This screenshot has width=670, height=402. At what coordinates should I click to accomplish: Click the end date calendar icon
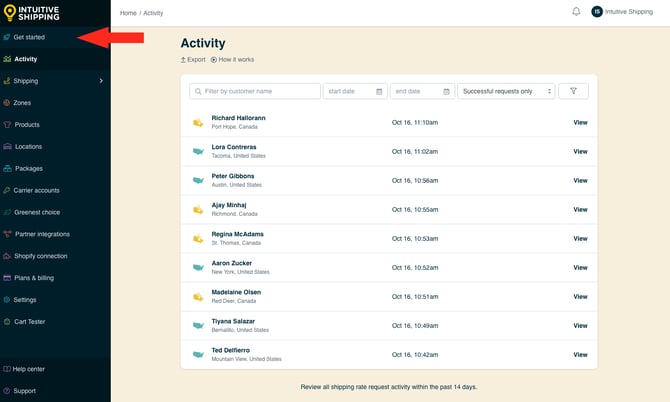[446, 91]
